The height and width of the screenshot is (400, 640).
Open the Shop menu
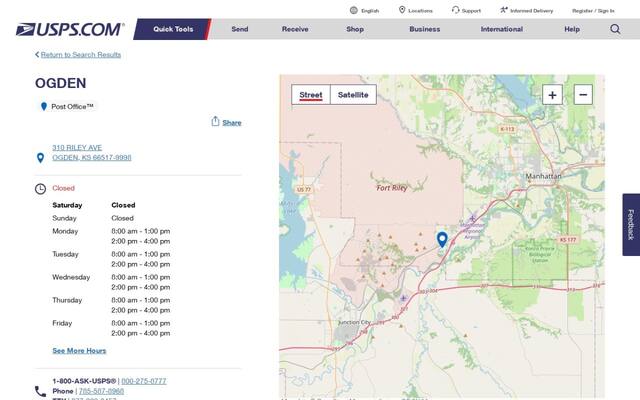[x=355, y=29]
